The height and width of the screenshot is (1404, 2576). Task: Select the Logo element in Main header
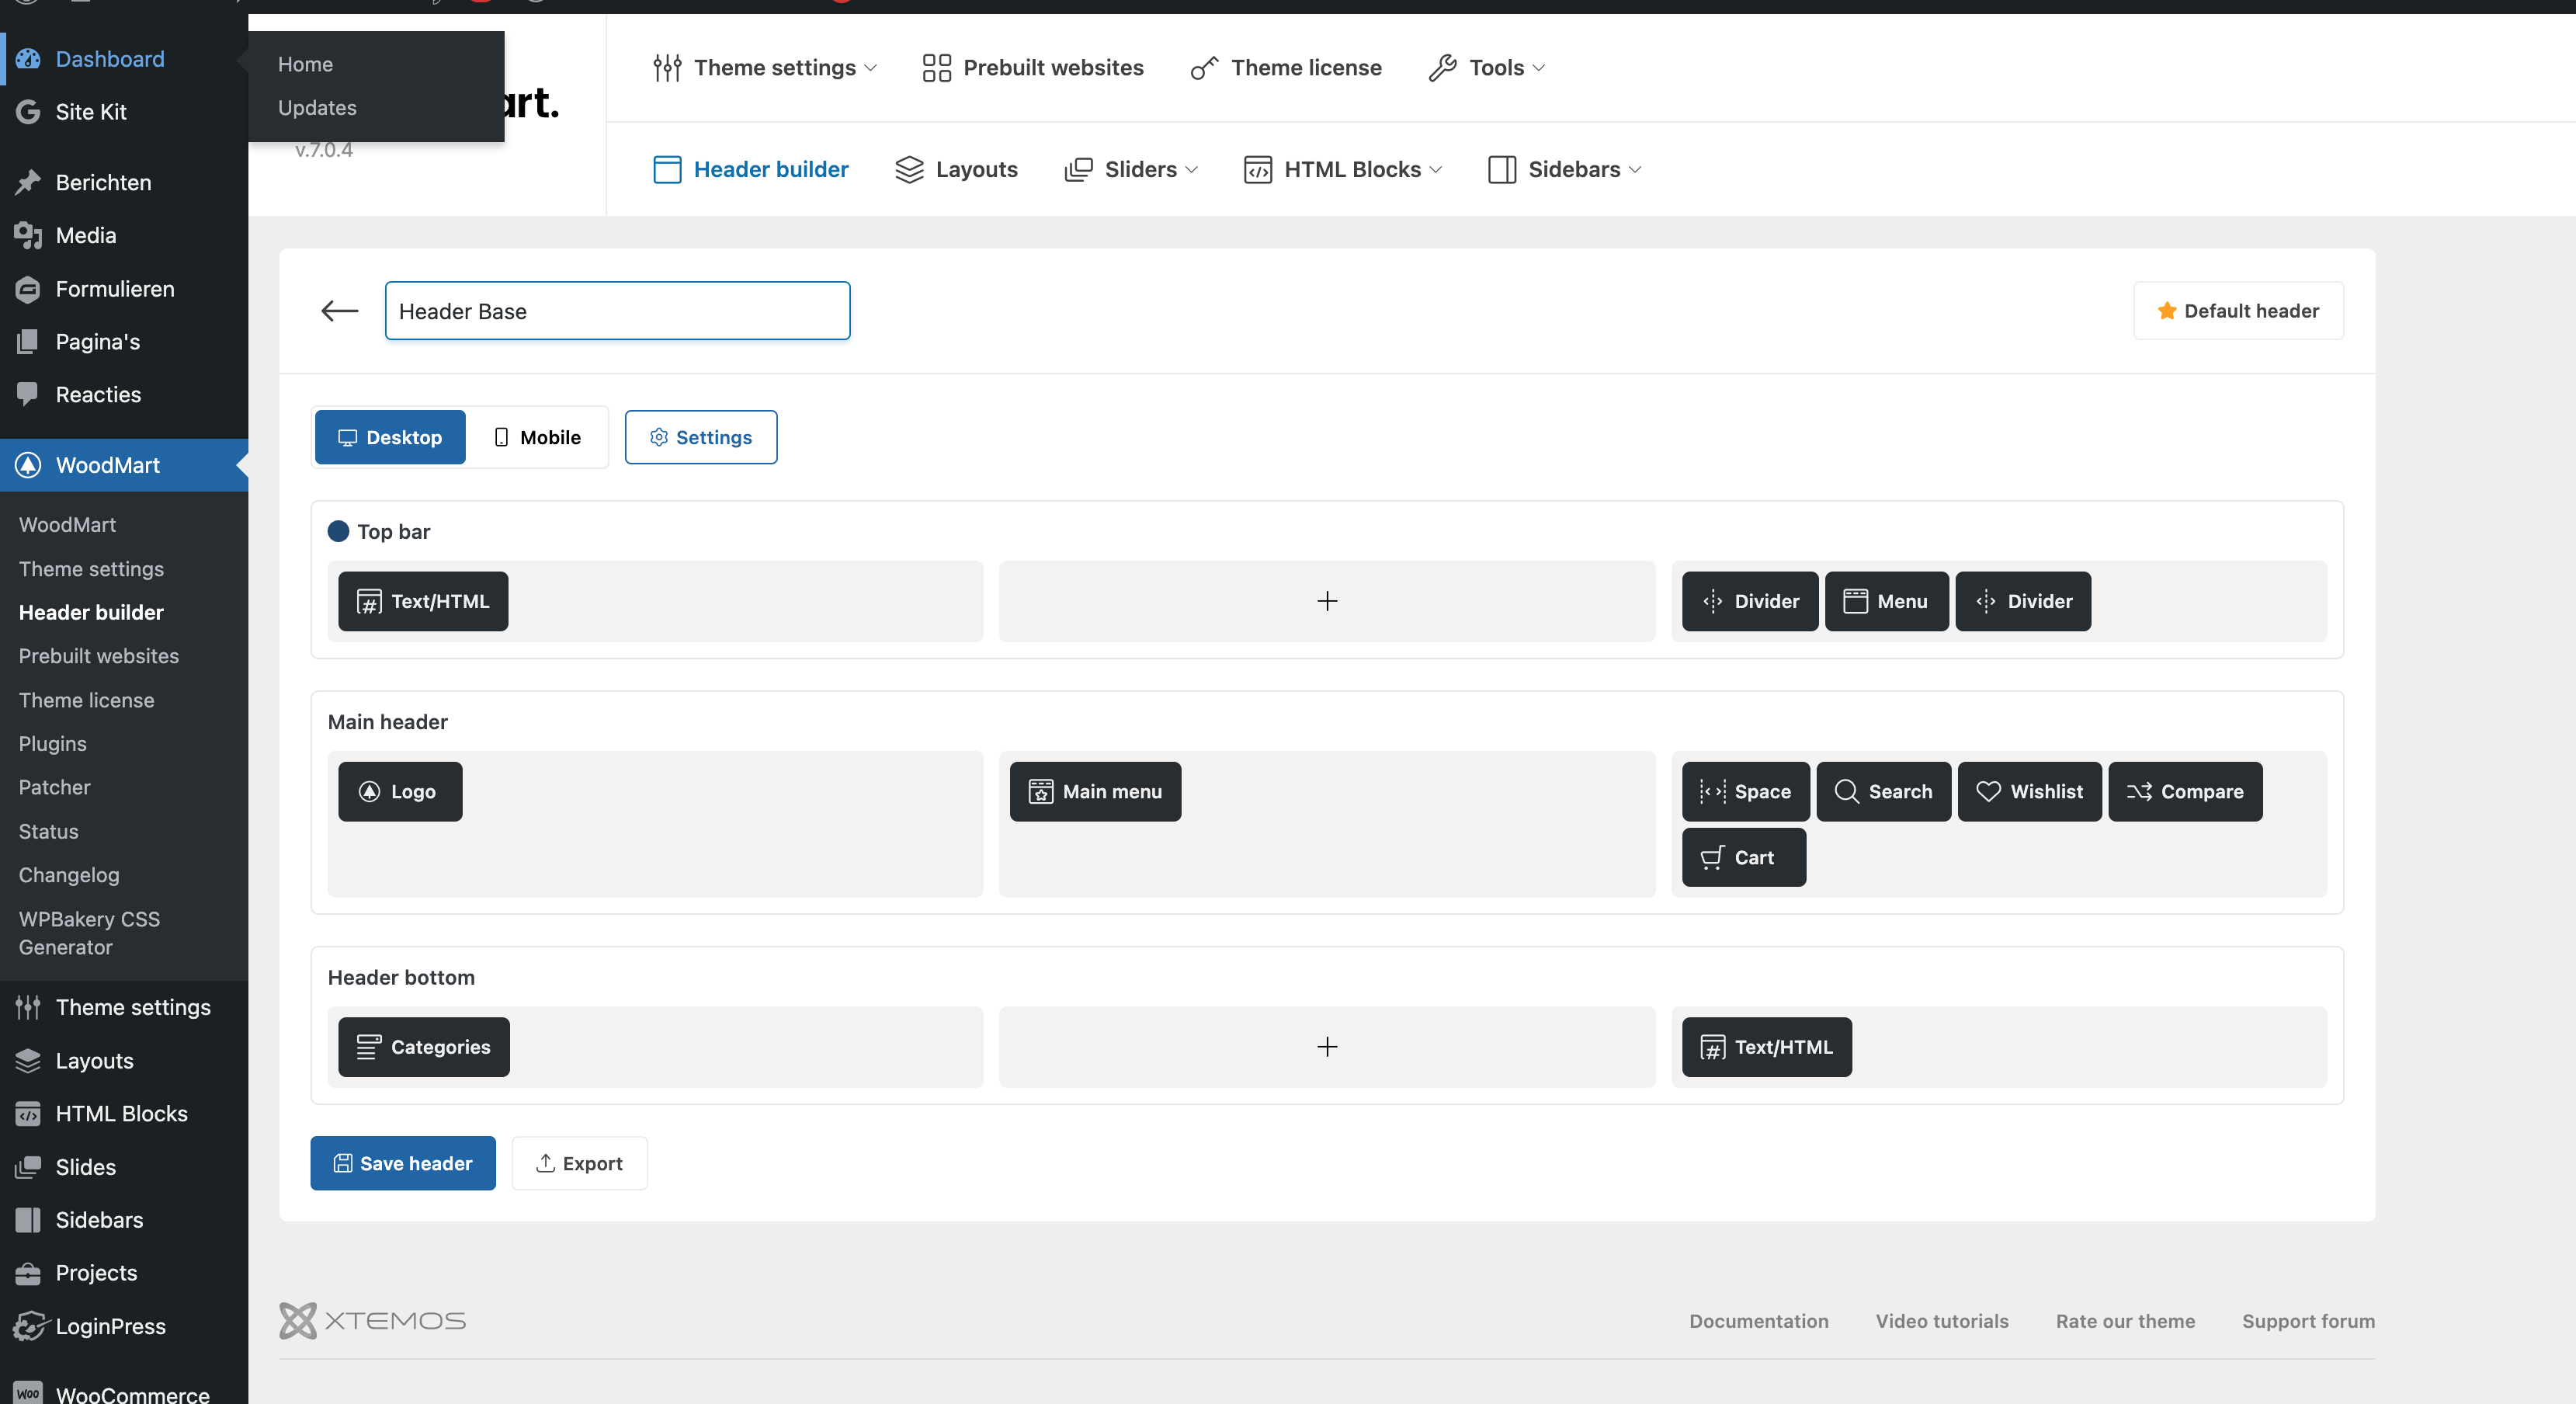pyautogui.click(x=400, y=791)
